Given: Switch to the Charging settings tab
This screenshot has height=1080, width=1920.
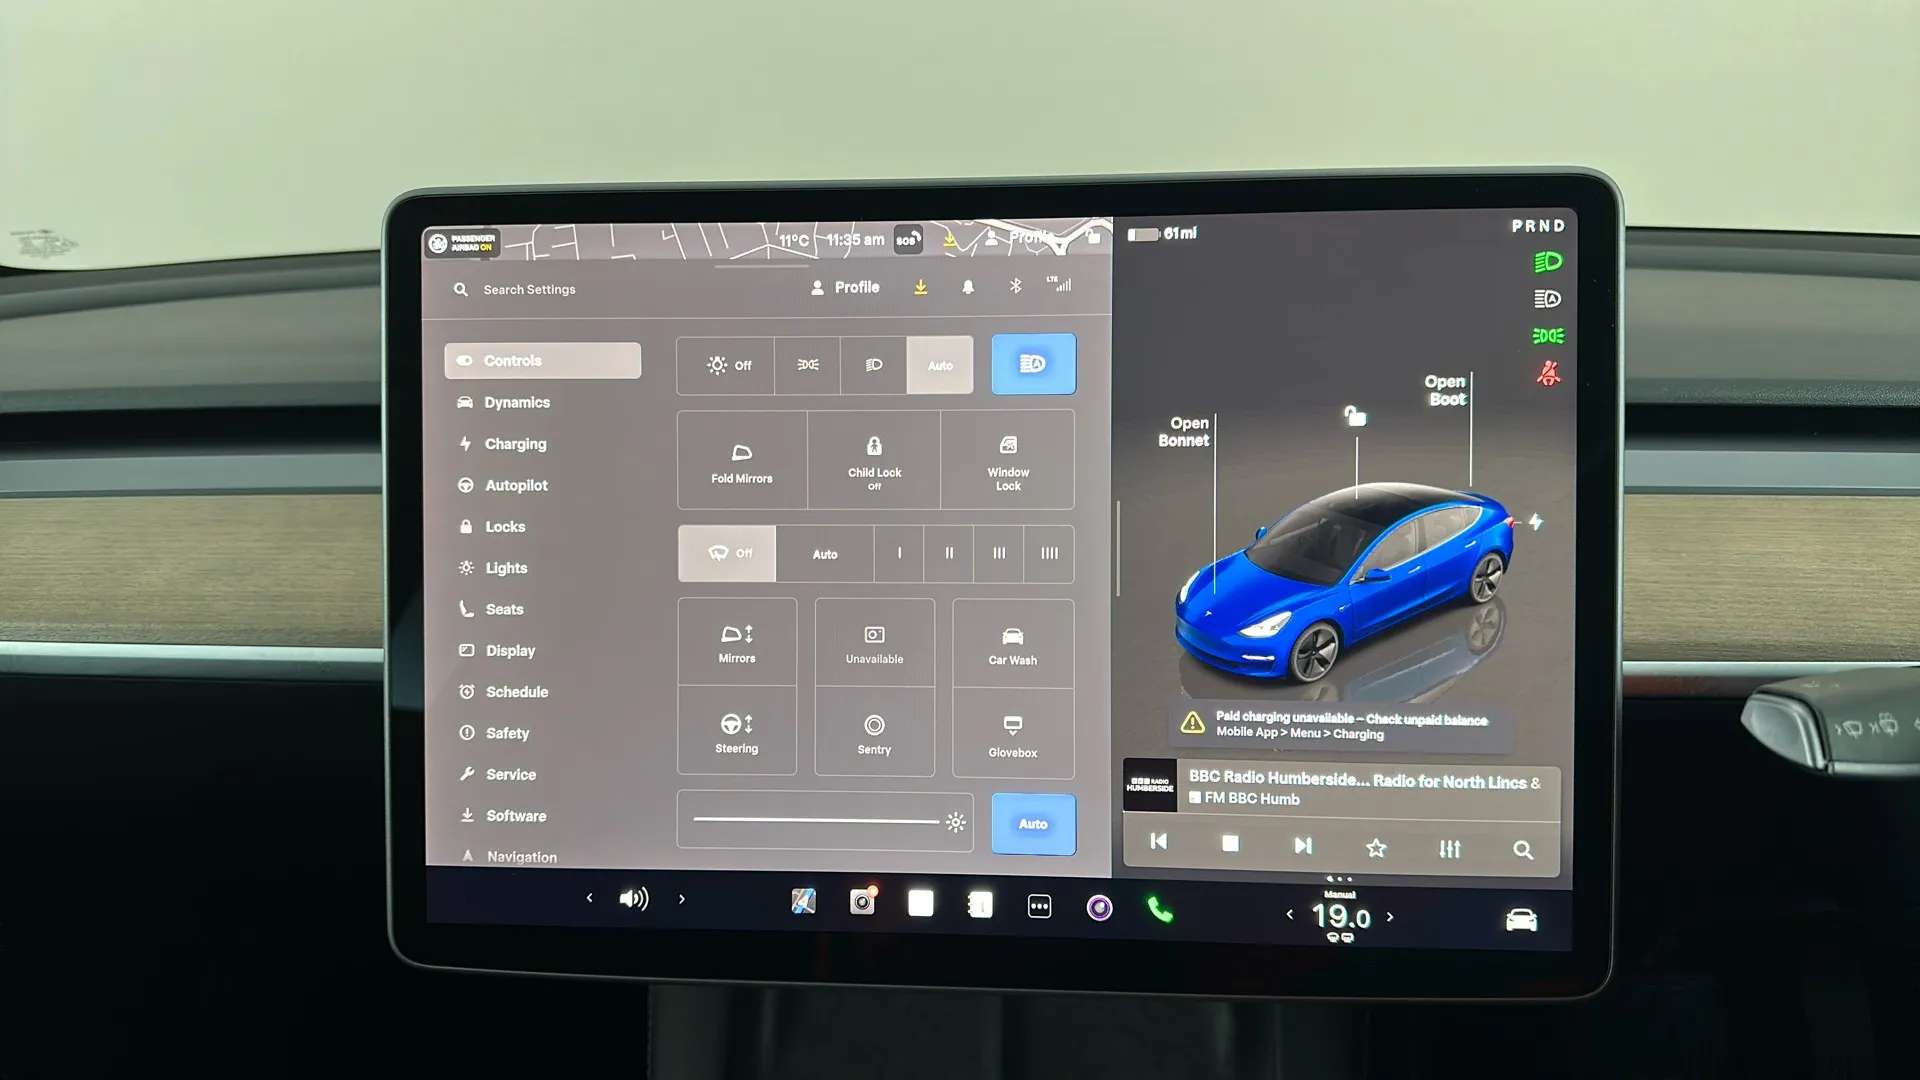Looking at the screenshot, I should click(x=515, y=443).
